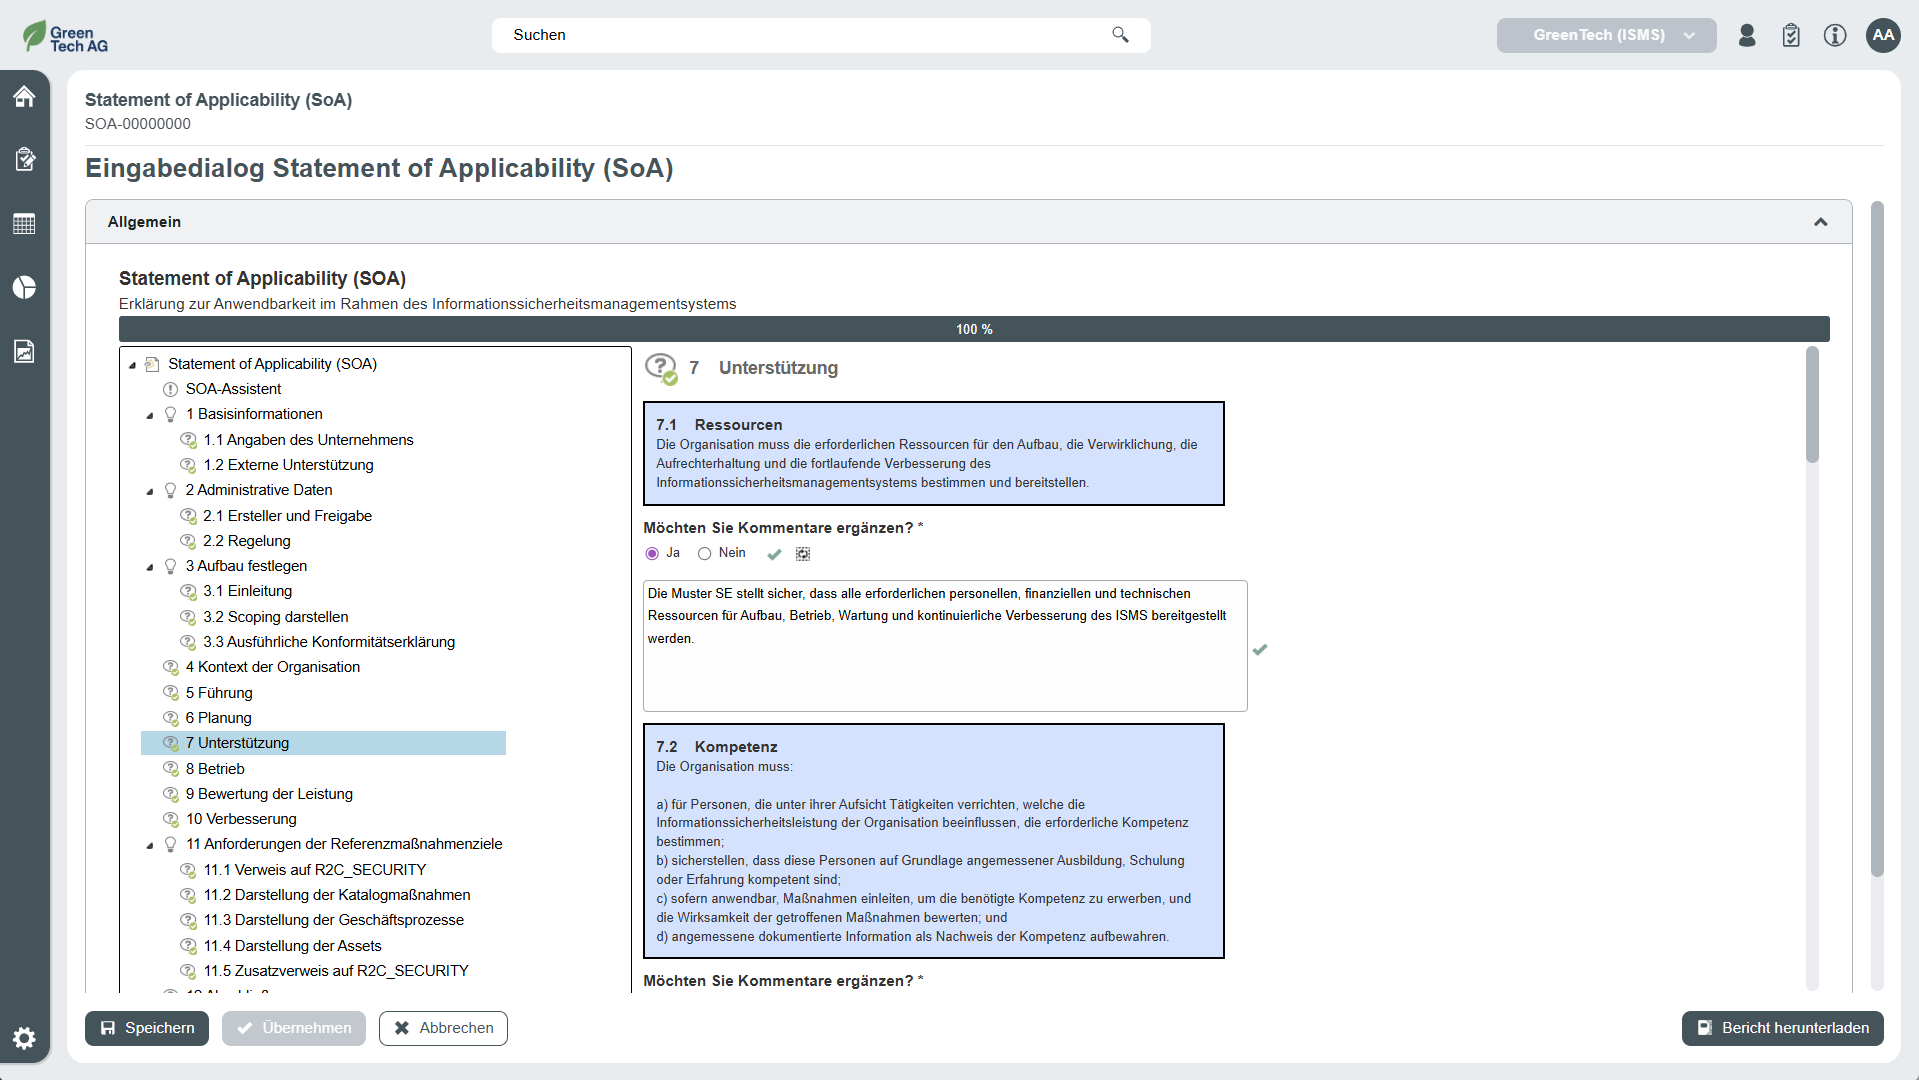1919x1080 pixels.
Task: Open the table grid view icon
Action: click(24, 224)
